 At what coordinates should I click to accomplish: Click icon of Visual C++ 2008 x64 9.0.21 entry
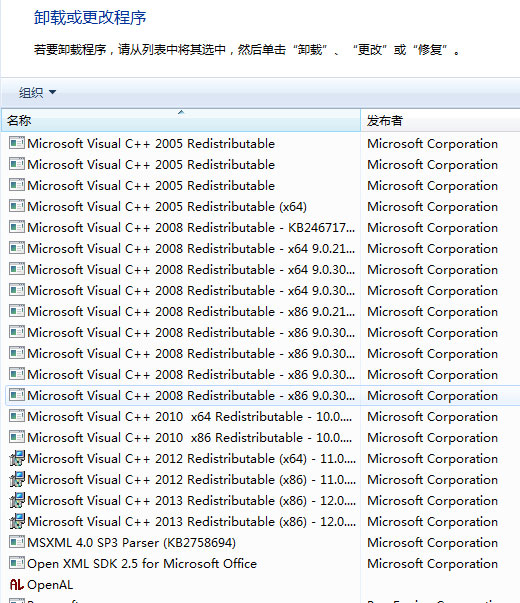pyautogui.click(x=17, y=248)
